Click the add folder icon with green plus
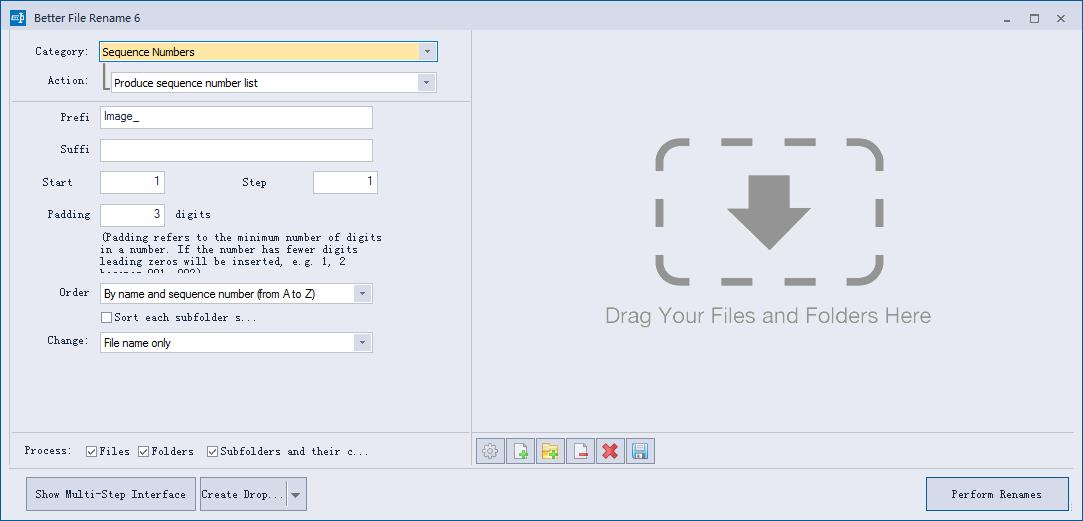Viewport: 1083px width, 521px height. [550, 452]
